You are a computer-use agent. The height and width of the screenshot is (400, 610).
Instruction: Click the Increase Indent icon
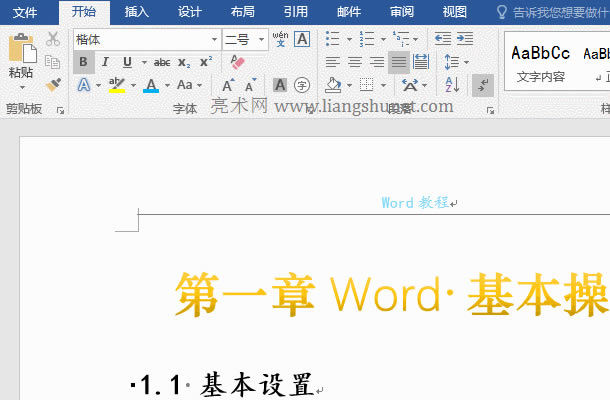[x=467, y=39]
